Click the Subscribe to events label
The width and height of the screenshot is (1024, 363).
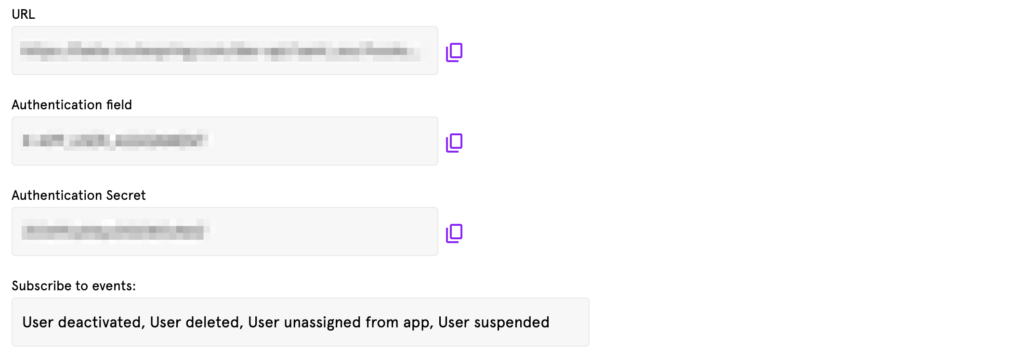[x=74, y=285]
